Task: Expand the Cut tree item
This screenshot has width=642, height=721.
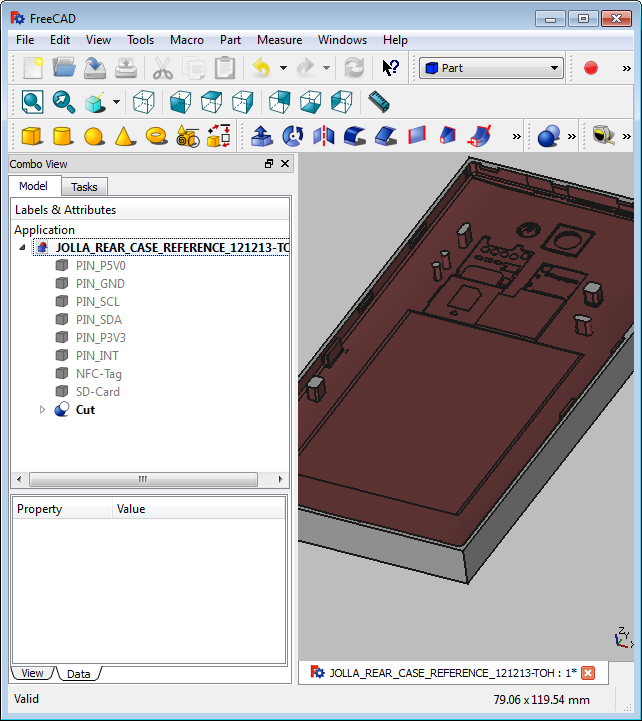Action: pos(42,410)
